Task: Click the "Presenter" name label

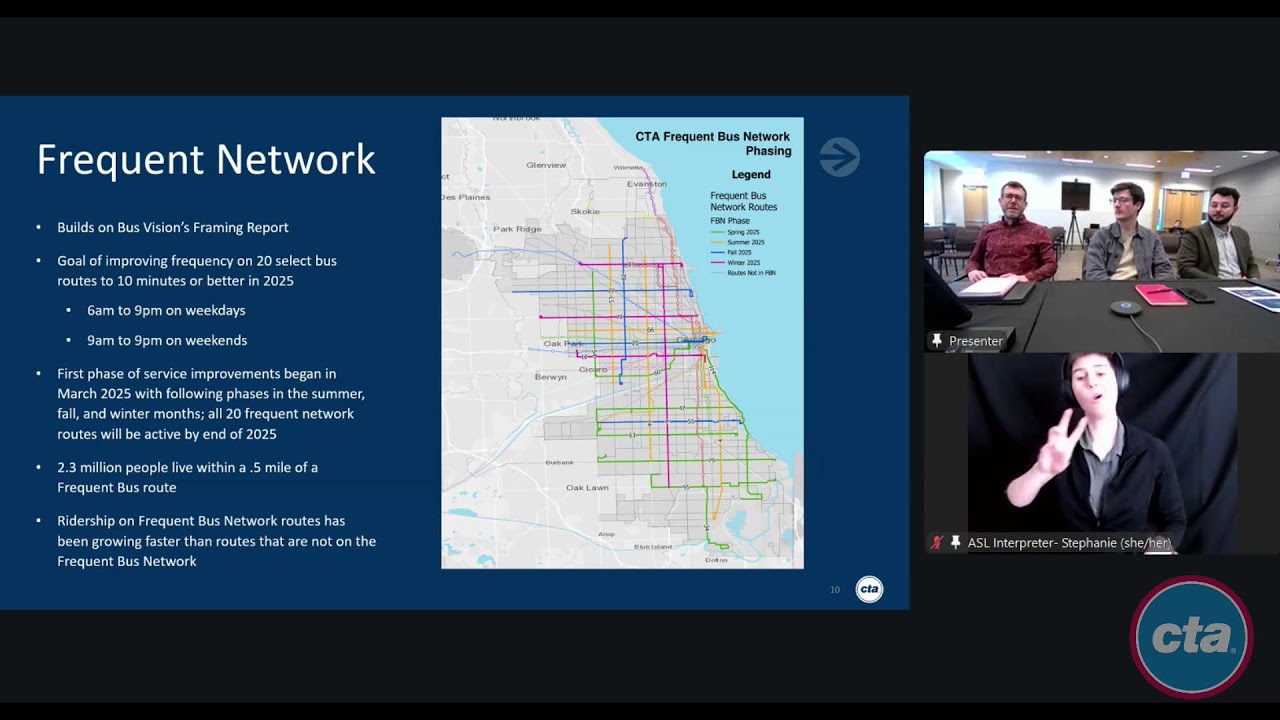Action: 976,341
